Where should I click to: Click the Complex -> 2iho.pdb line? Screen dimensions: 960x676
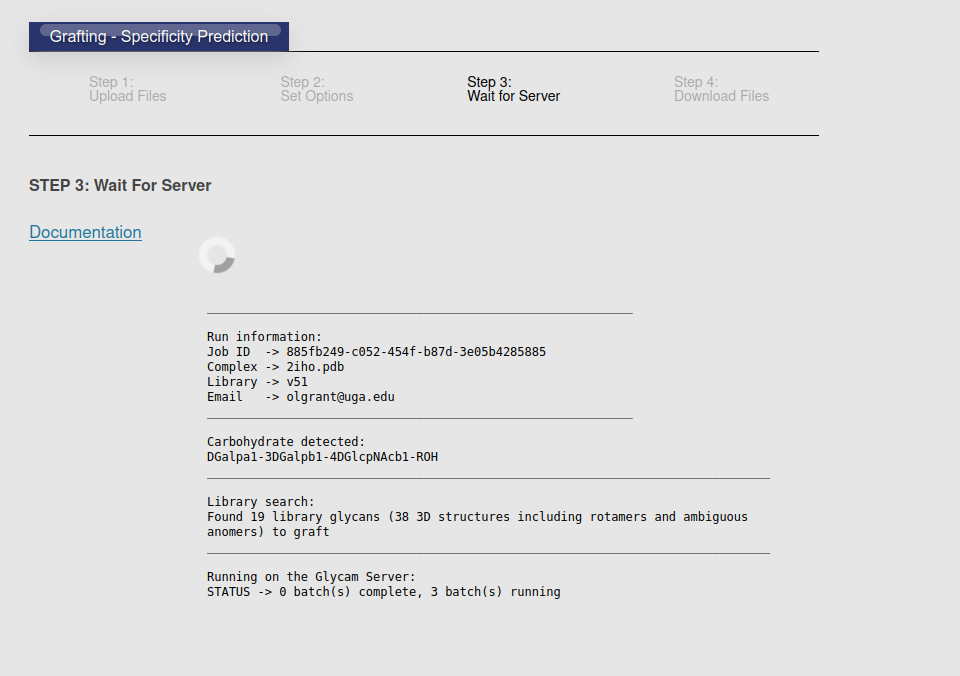[x=276, y=367]
